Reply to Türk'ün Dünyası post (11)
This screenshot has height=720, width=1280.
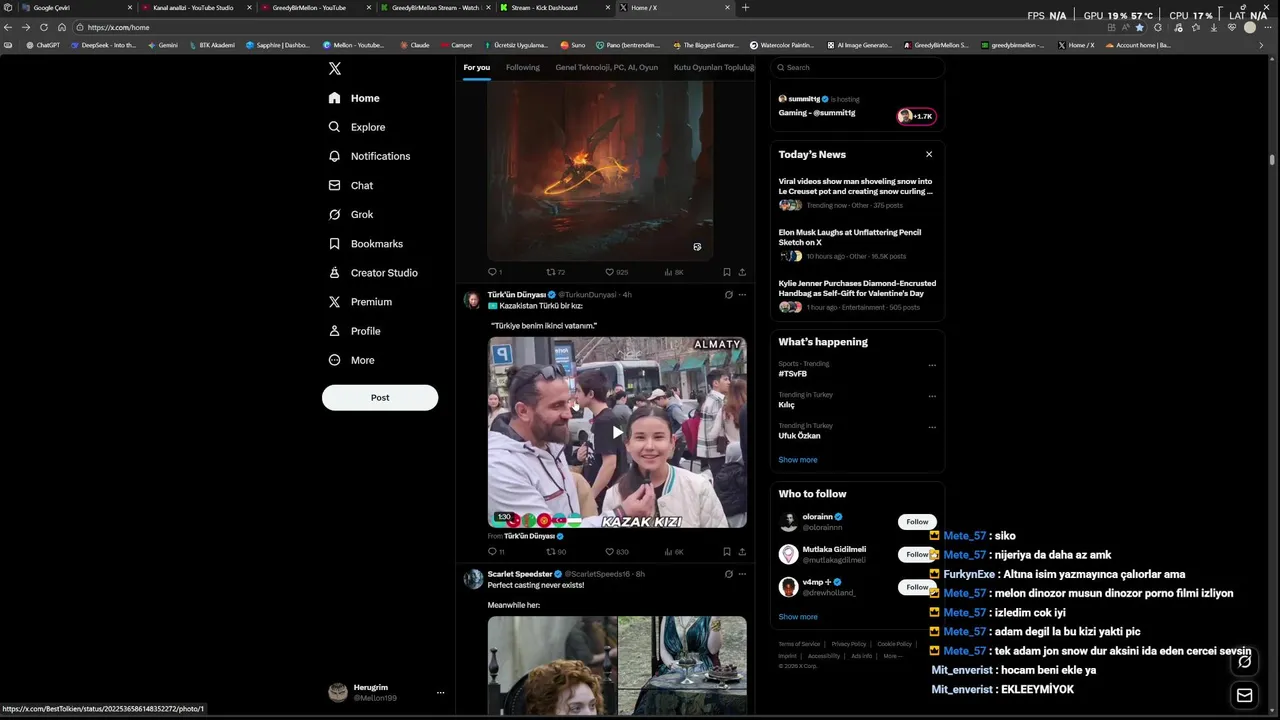pos(495,551)
